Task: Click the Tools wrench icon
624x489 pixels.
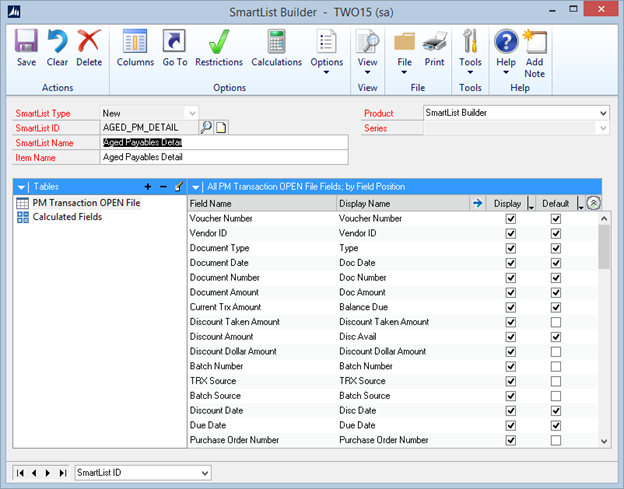Action: point(470,41)
